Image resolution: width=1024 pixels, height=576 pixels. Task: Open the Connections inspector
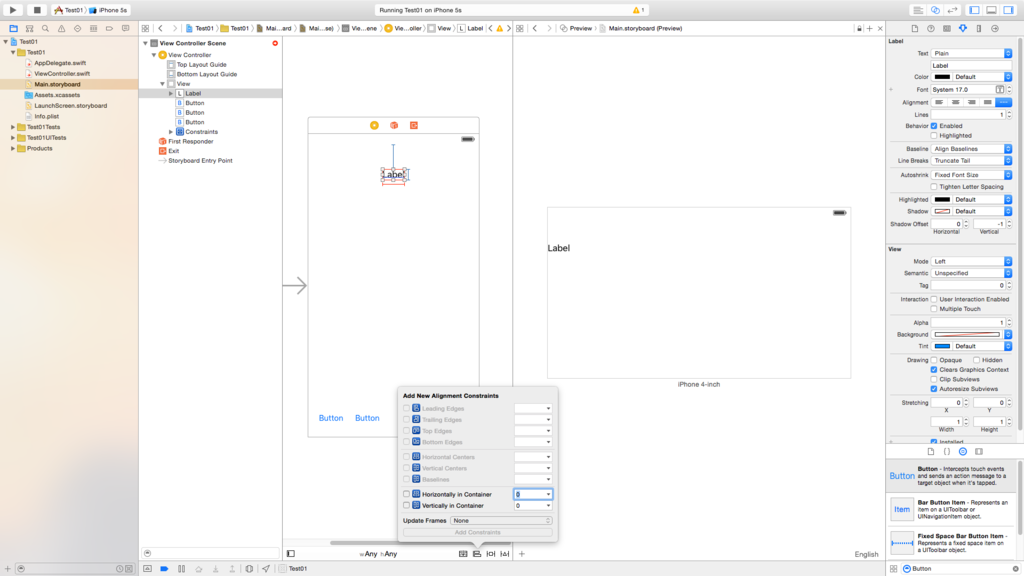tap(995, 28)
